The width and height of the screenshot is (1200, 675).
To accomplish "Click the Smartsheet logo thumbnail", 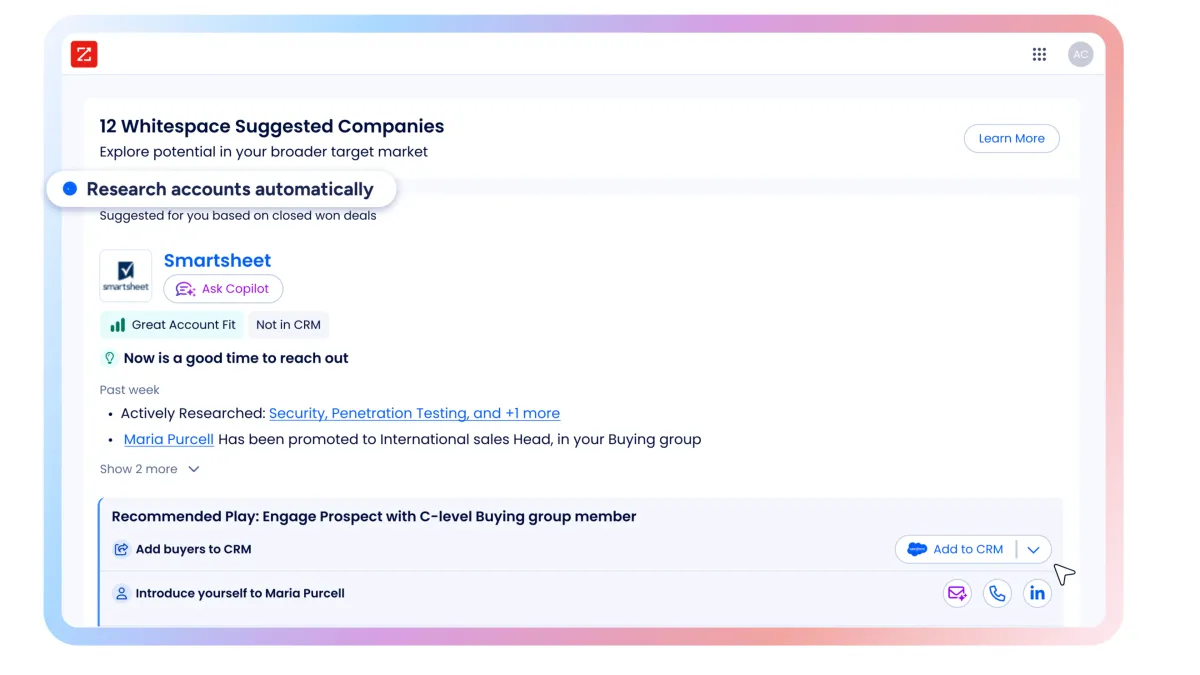I will 125,275.
